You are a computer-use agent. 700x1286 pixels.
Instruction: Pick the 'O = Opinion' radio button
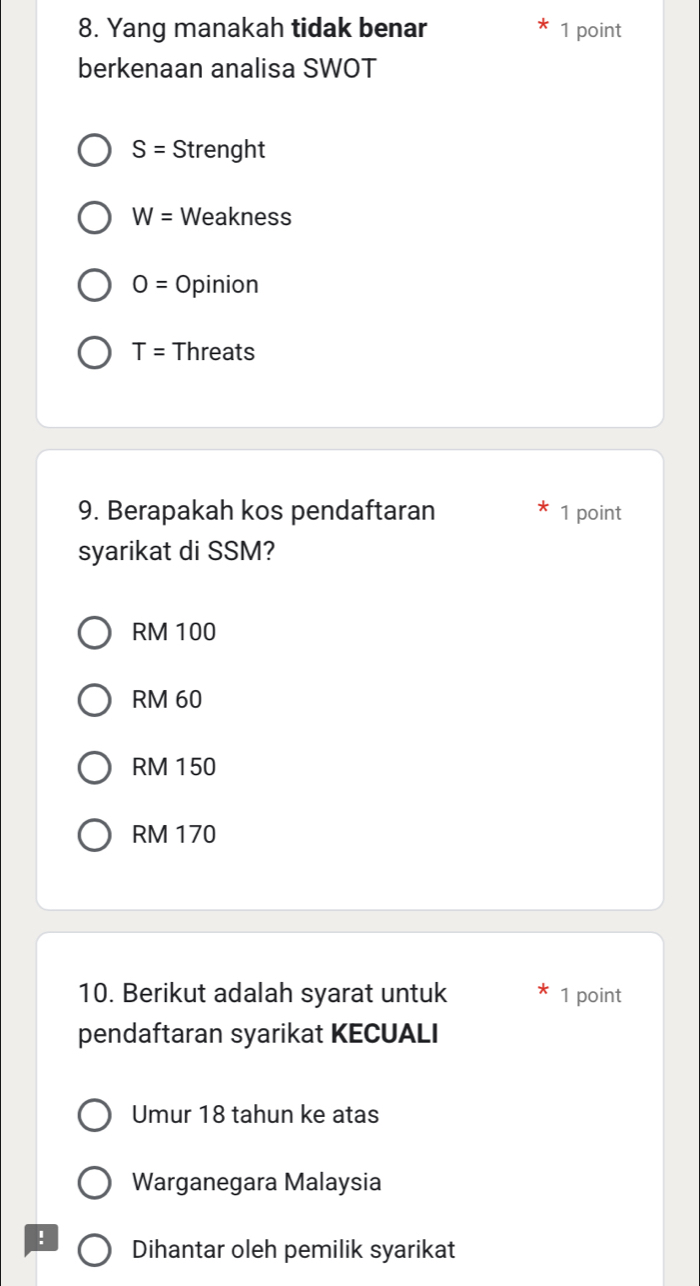click(x=95, y=285)
